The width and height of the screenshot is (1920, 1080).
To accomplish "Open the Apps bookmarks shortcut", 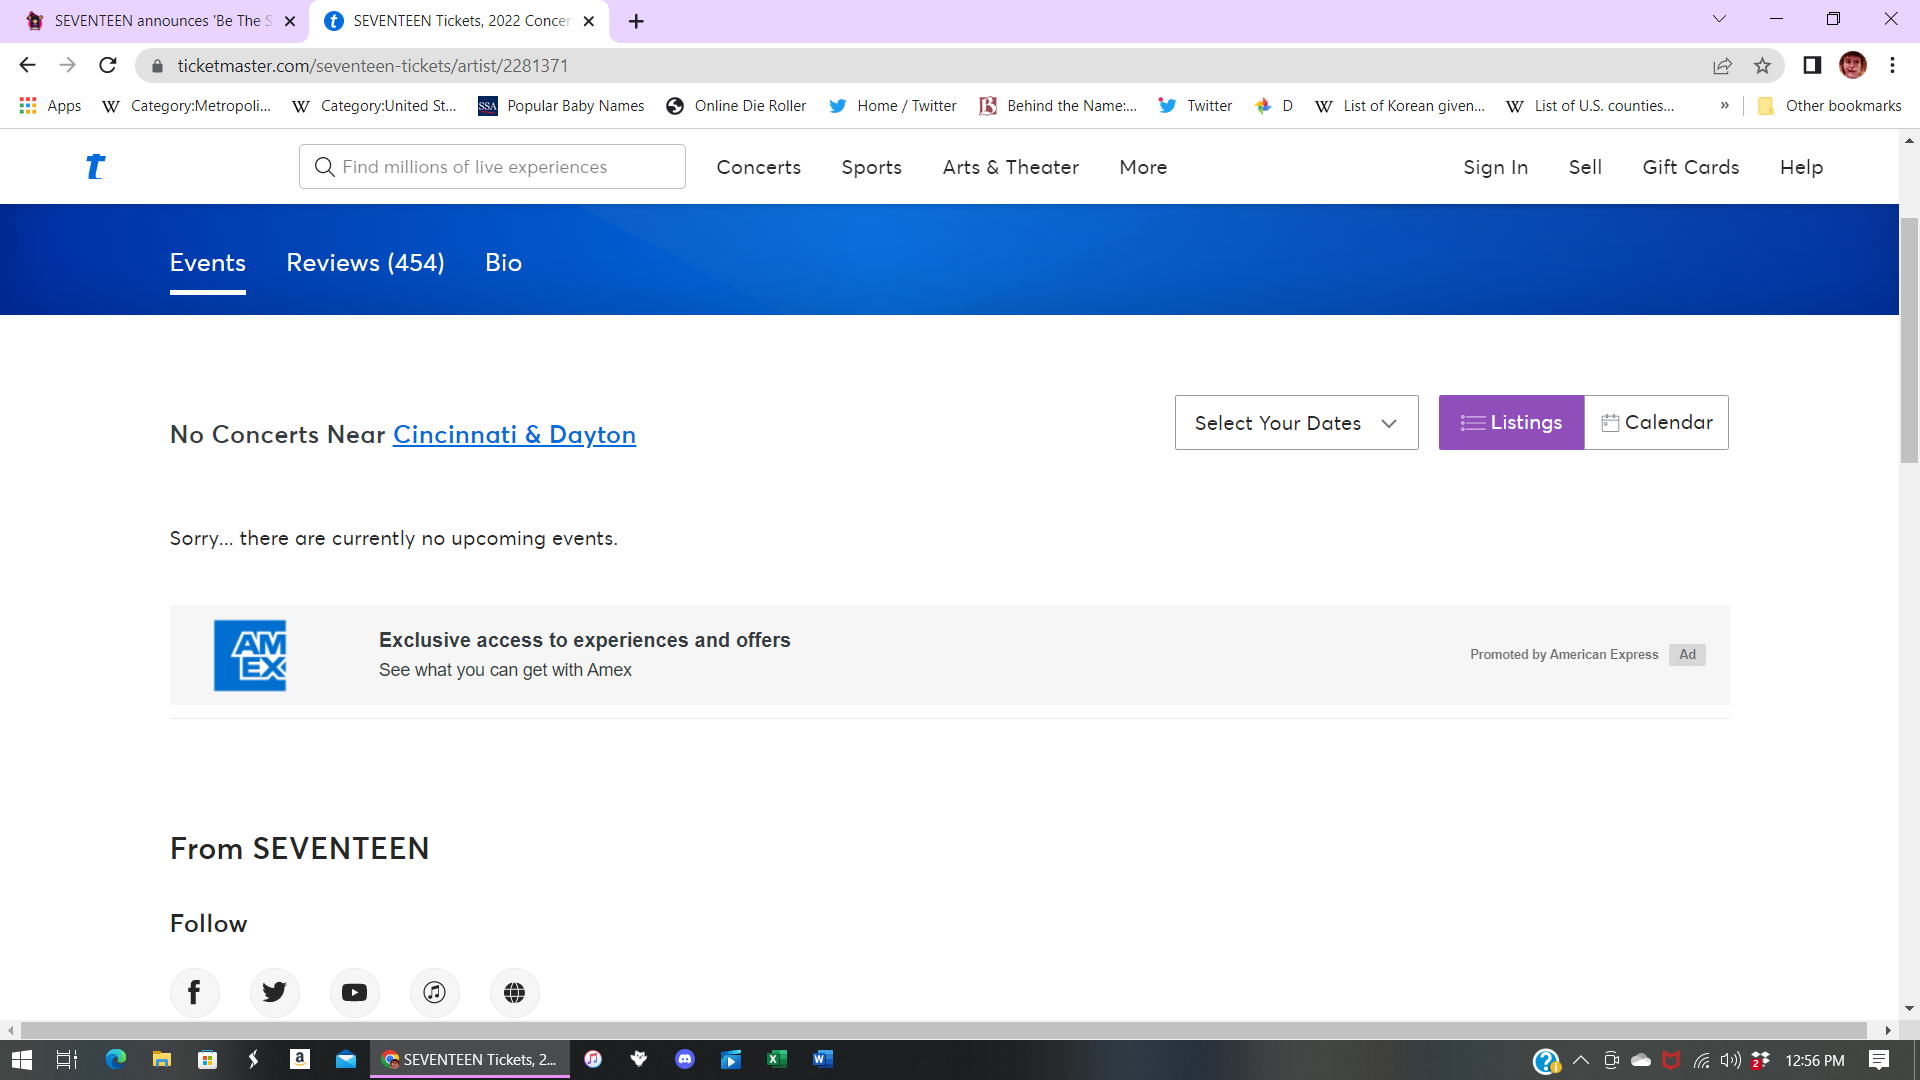I will [x=50, y=106].
